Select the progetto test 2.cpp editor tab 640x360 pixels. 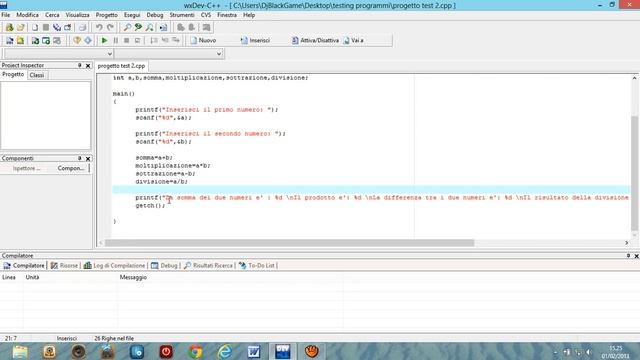(121, 66)
